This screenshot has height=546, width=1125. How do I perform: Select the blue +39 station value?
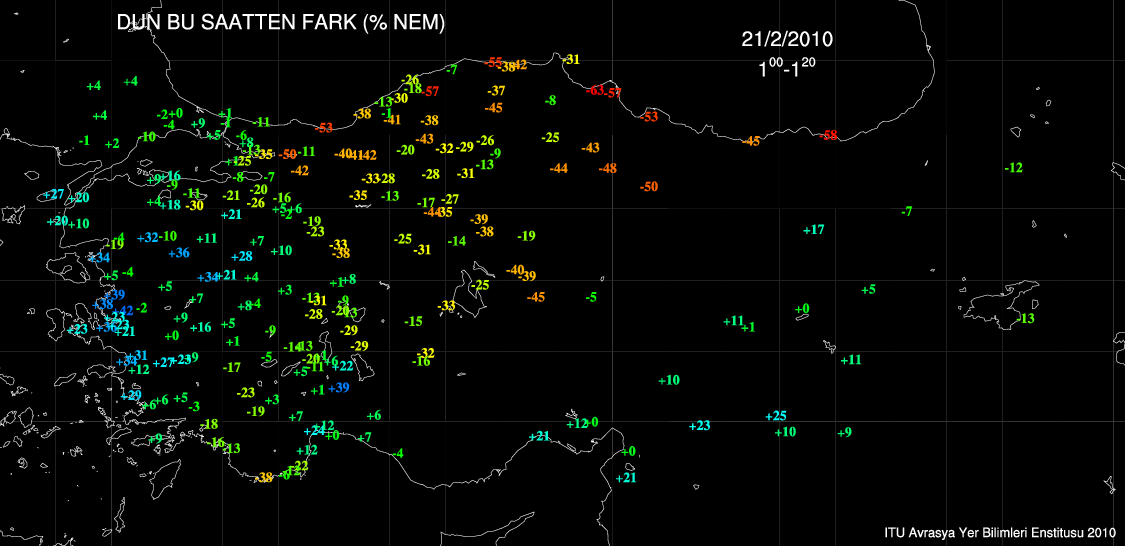[x=338, y=387]
